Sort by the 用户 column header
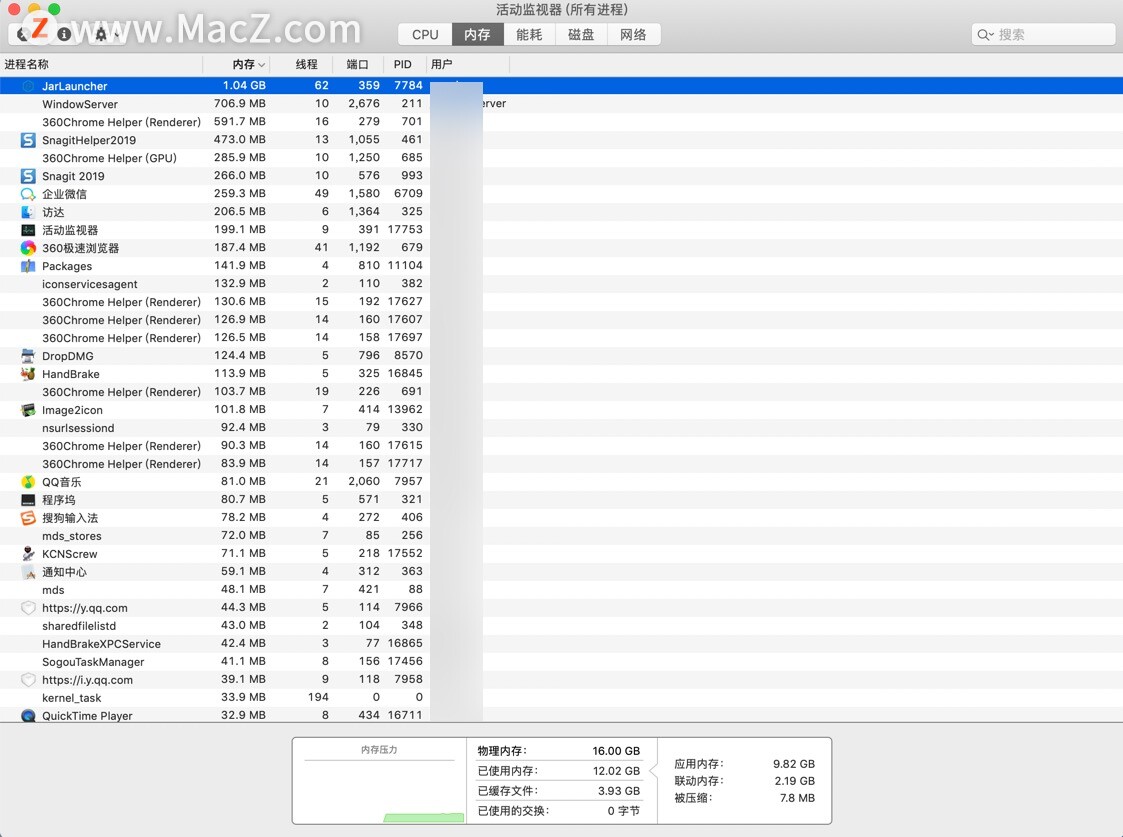This screenshot has width=1123, height=837. pyautogui.click(x=467, y=64)
